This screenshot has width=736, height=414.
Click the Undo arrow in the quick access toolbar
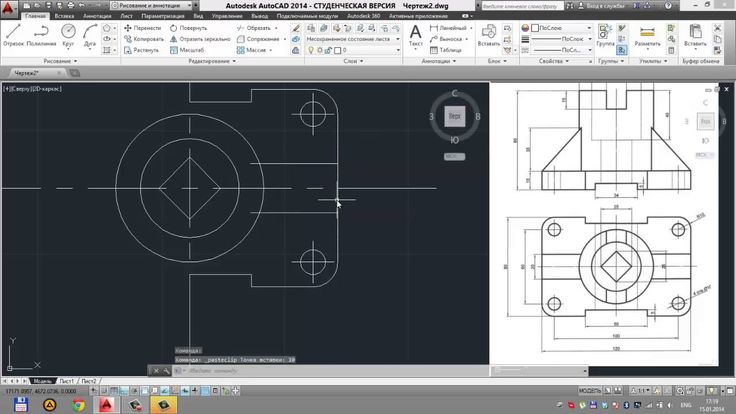[x=82, y=6]
